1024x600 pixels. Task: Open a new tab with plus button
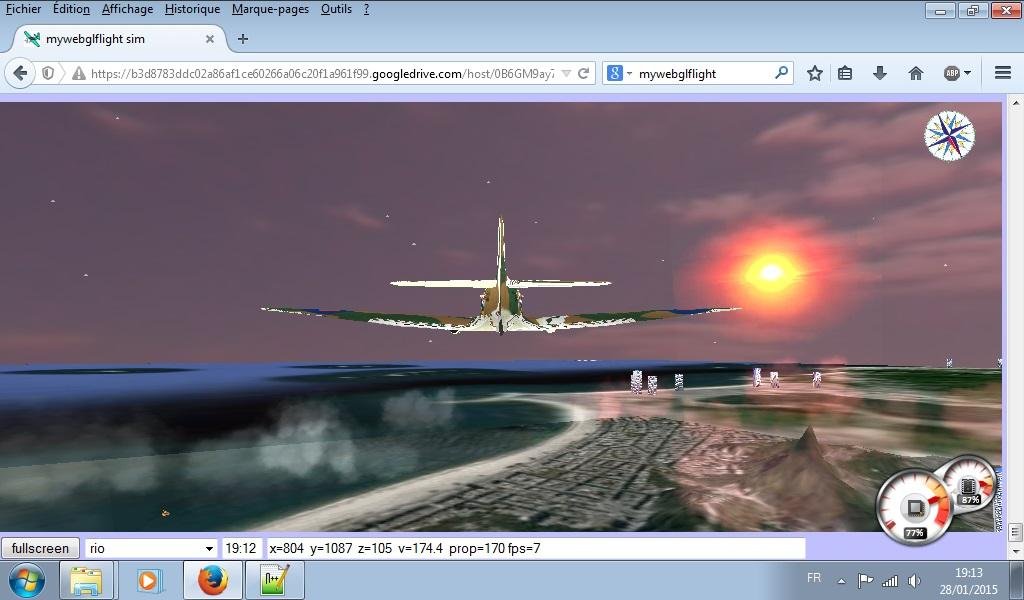pyautogui.click(x=243, y=39)
